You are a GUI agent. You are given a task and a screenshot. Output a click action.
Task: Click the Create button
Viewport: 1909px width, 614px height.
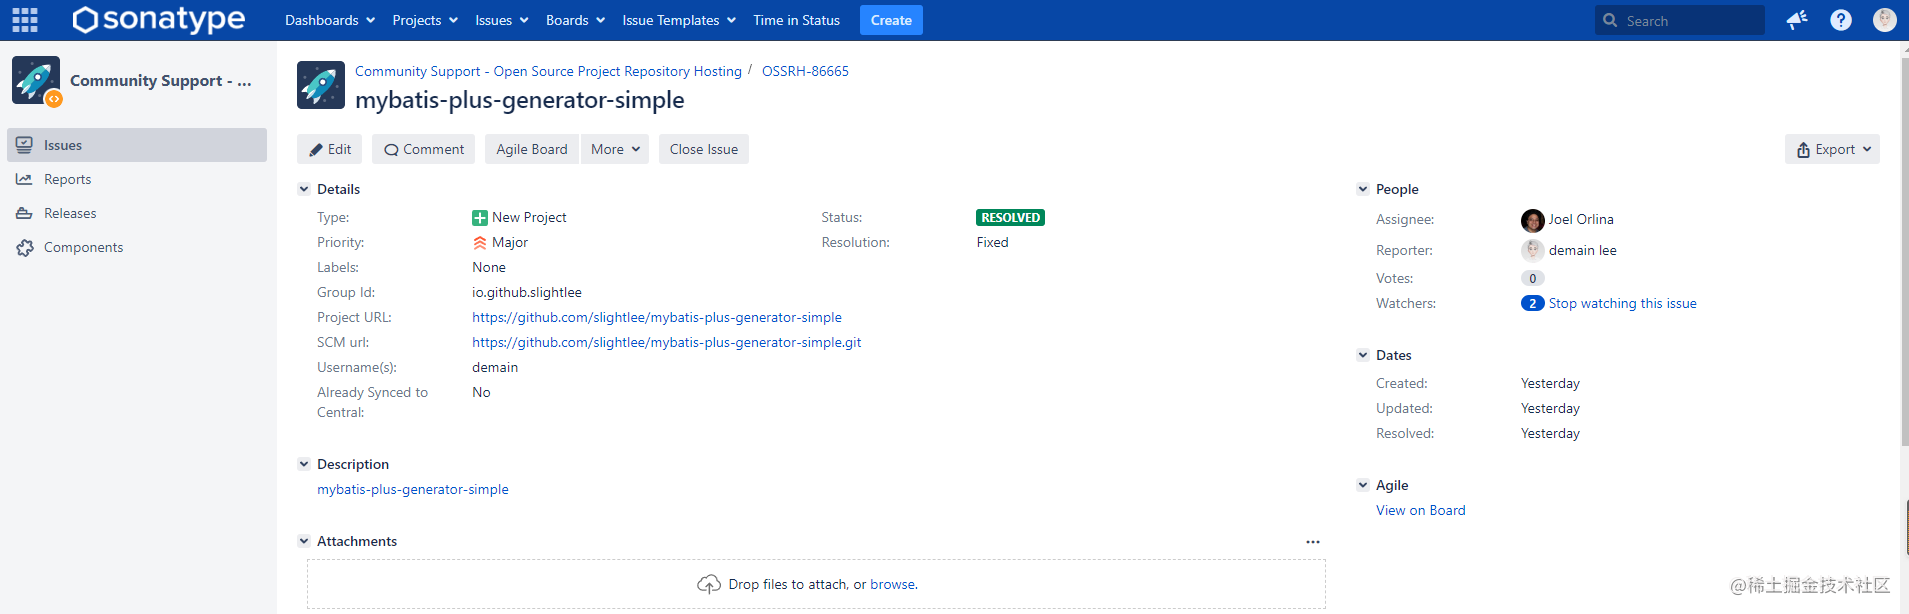point(891,20)
